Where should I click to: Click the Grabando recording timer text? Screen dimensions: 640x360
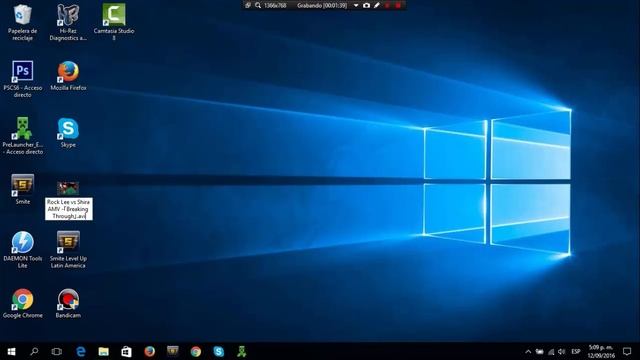click(x=322, y=5)
